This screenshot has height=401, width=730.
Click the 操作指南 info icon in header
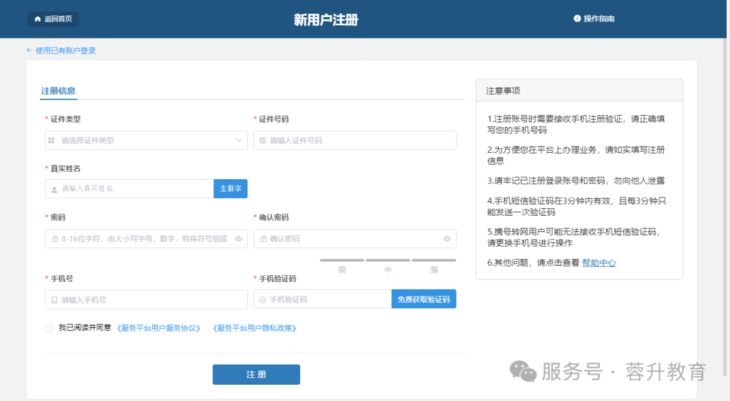click(x=577, y=19)
